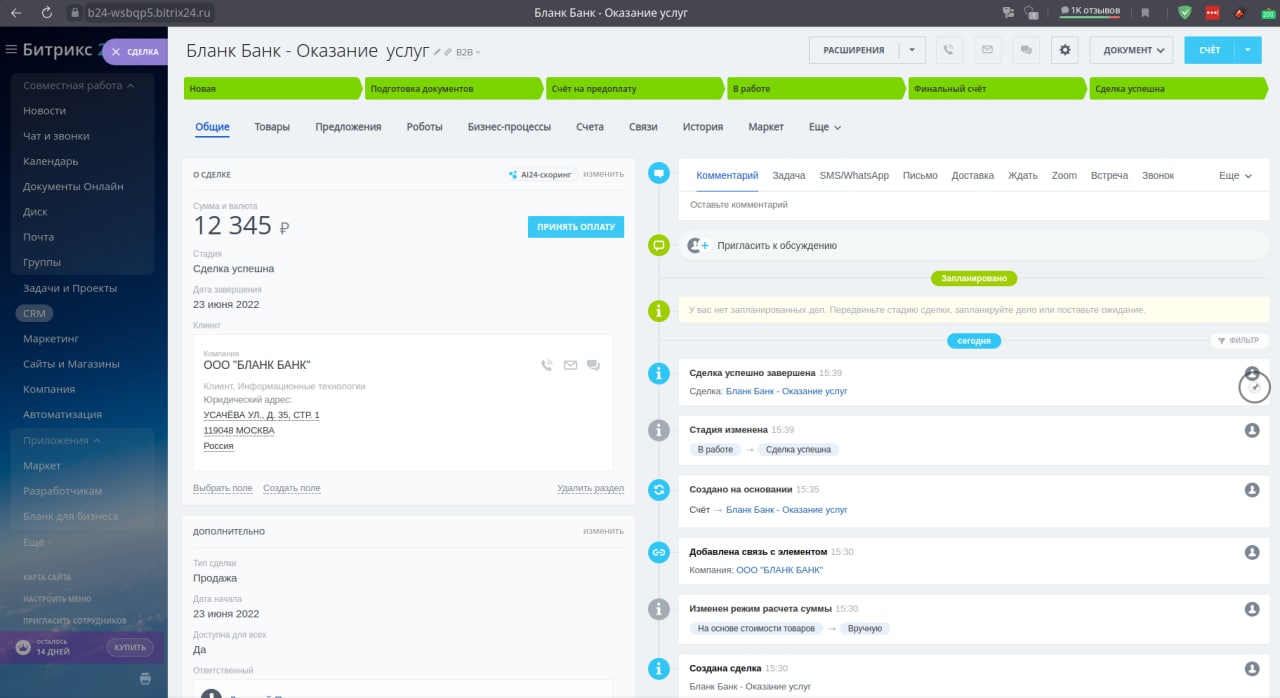1280x698 pixels.
Task: Open chat with ООО "БЛАНК БАНК" company
Action: pyautogui.click(x=593, y=365)
